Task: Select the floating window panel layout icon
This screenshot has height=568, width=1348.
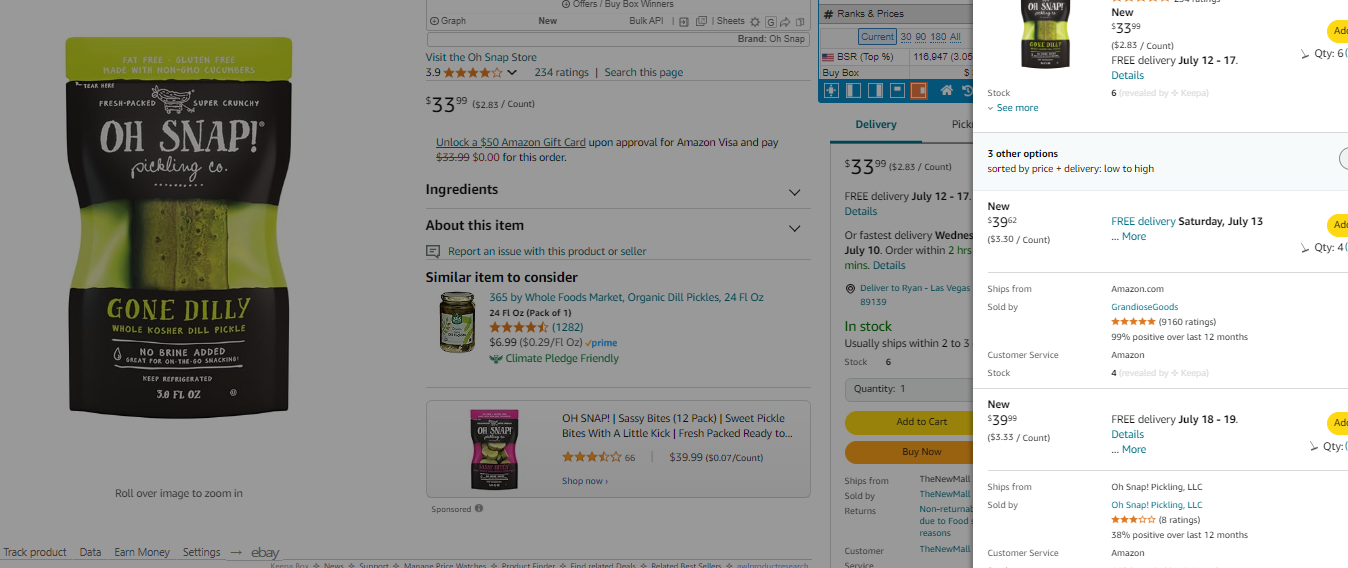Action: click(x=897, y=90)
